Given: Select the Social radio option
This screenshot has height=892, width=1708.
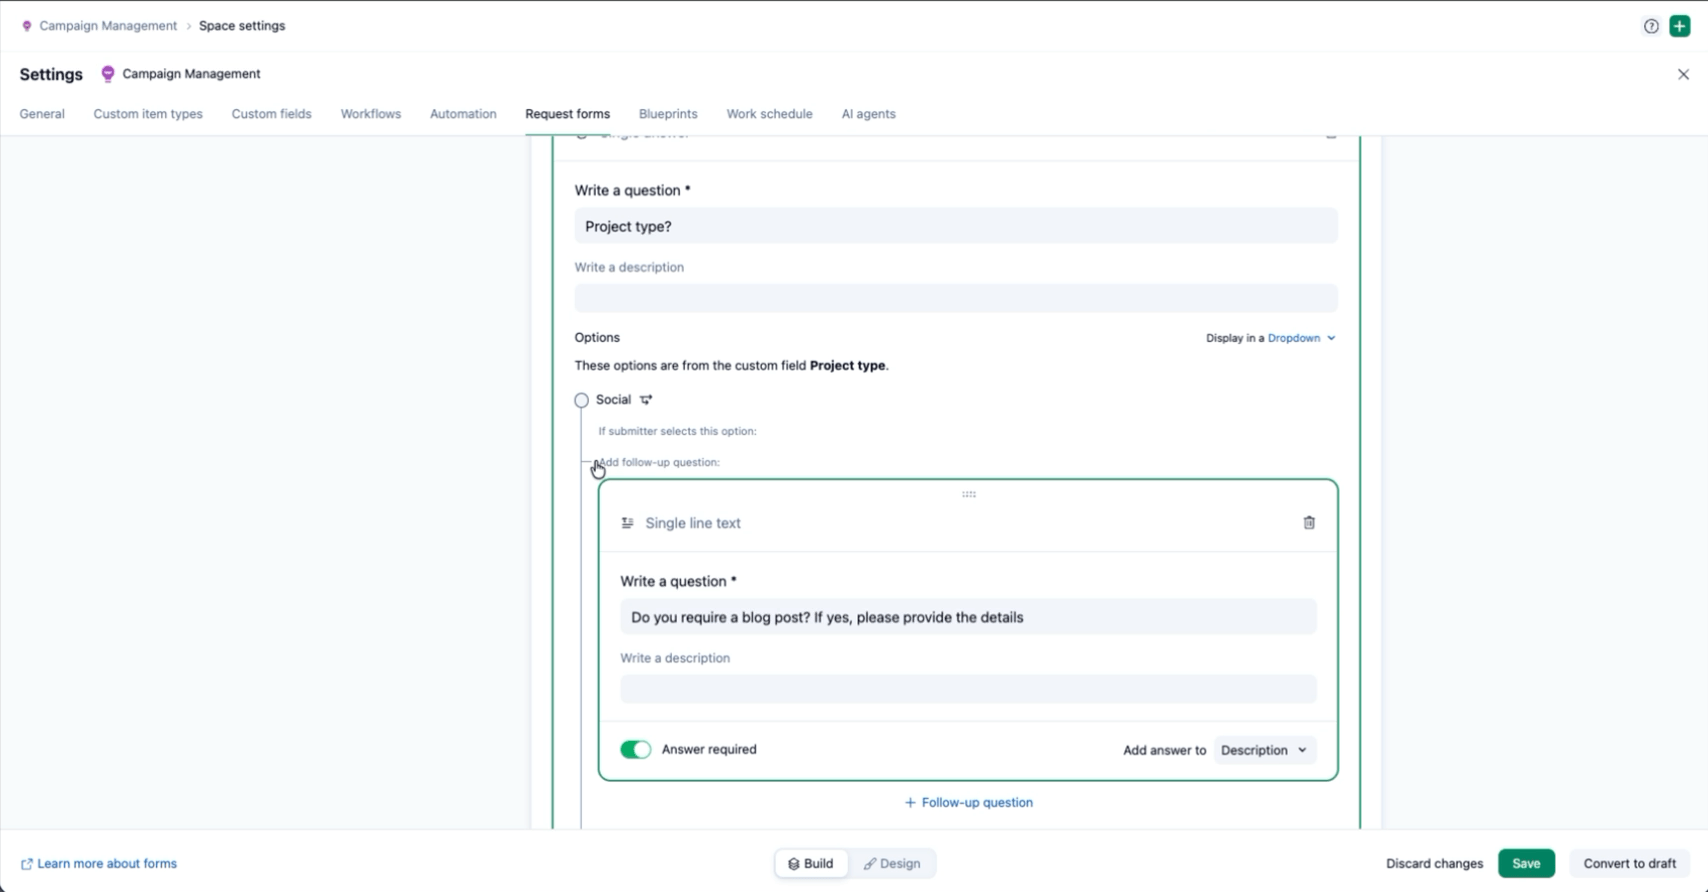Looking at the screenshot, I should pos(581,400).
